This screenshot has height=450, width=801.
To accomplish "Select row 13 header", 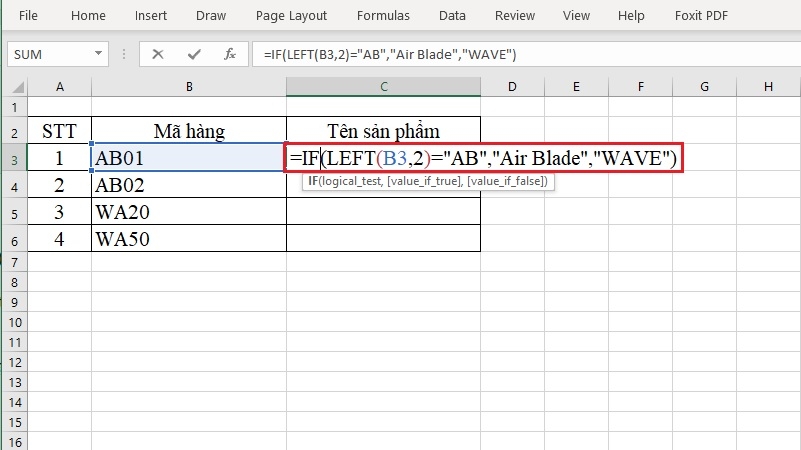I will (x=15, y=382).
